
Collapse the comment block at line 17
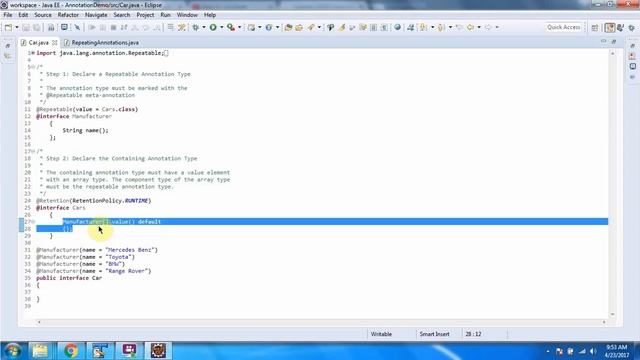[x=33, y=151]
